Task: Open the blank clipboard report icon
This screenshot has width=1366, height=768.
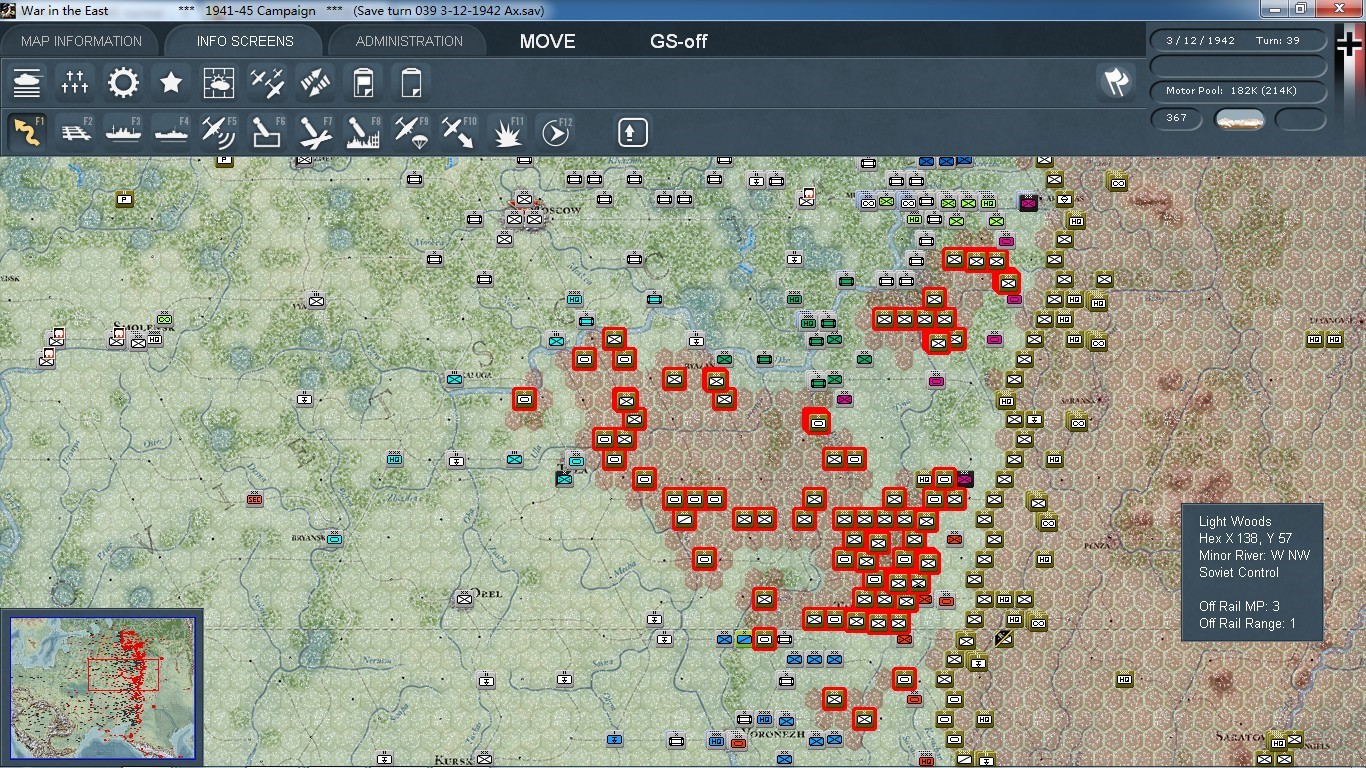Action: [x=411, y=82]
